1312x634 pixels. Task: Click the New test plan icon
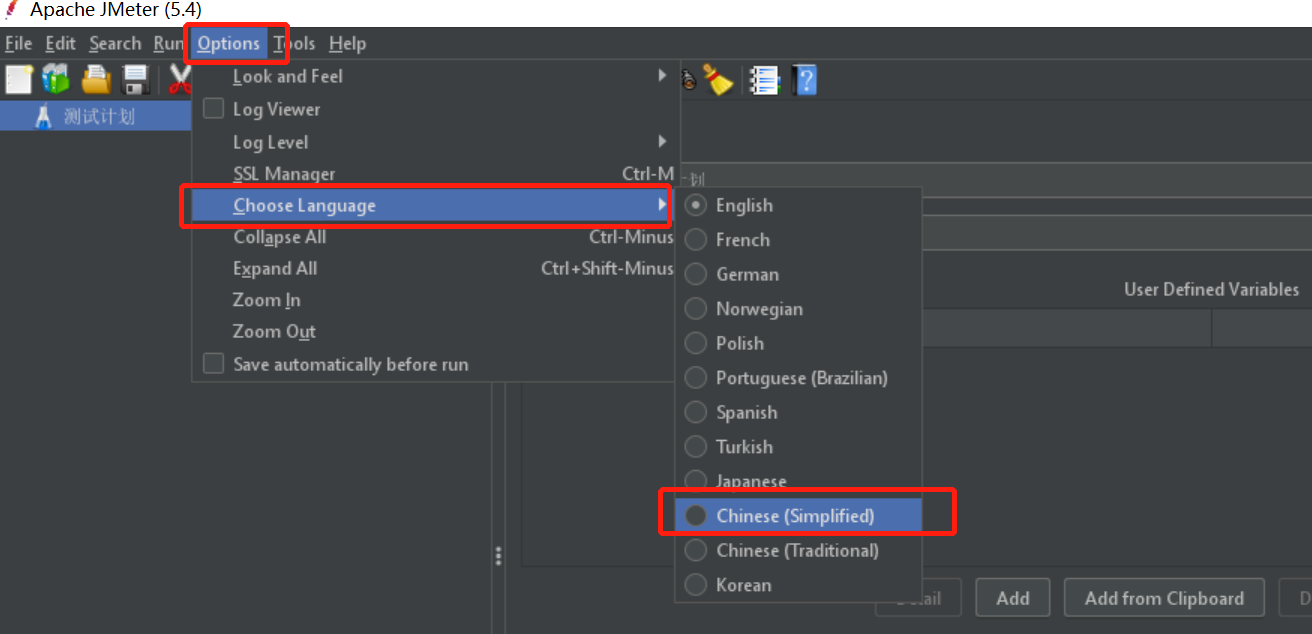click(19, 79)
